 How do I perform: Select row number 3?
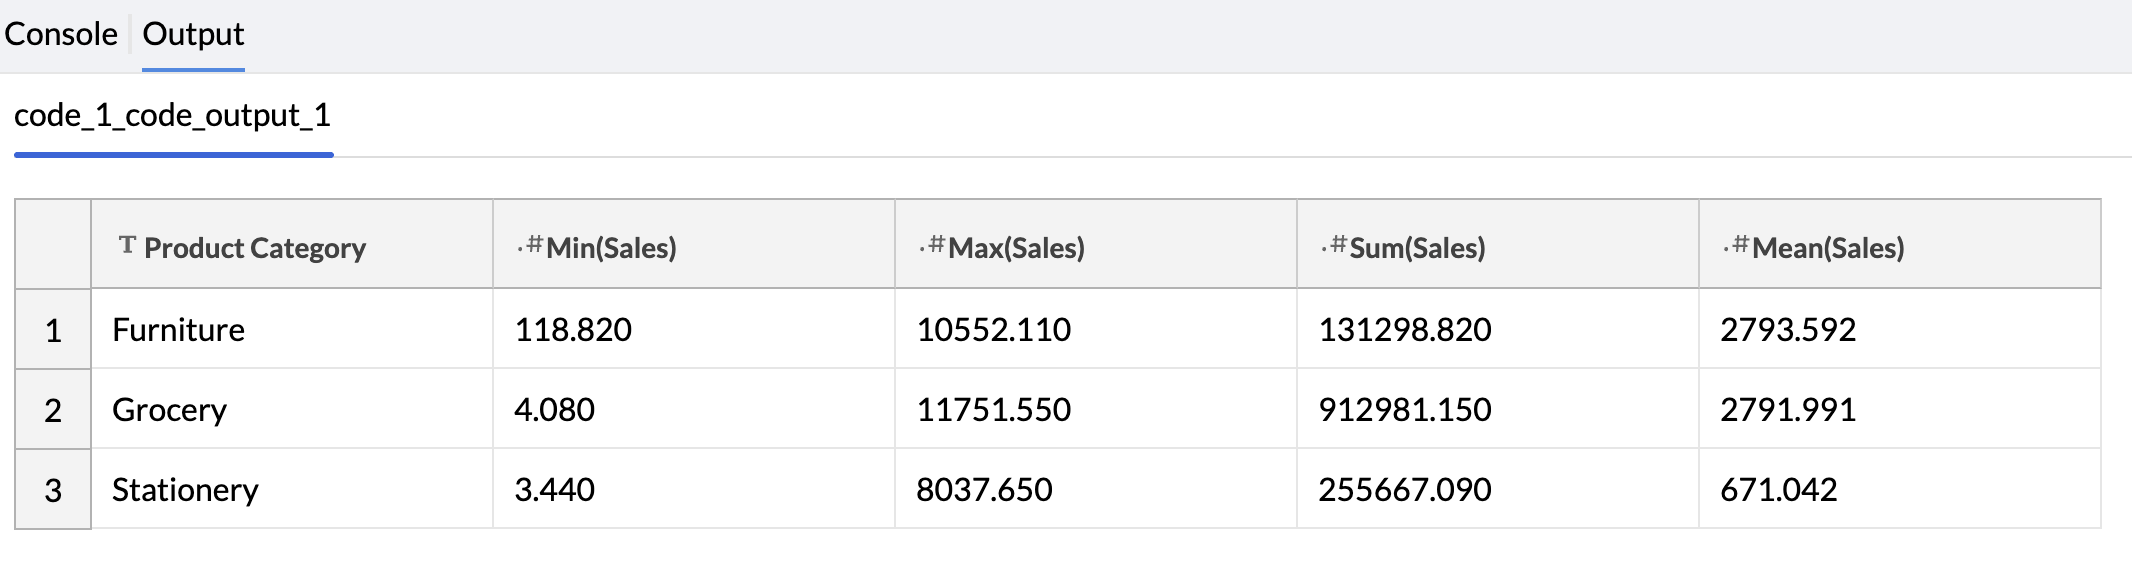pyautogui.click(x=53, y=490)
